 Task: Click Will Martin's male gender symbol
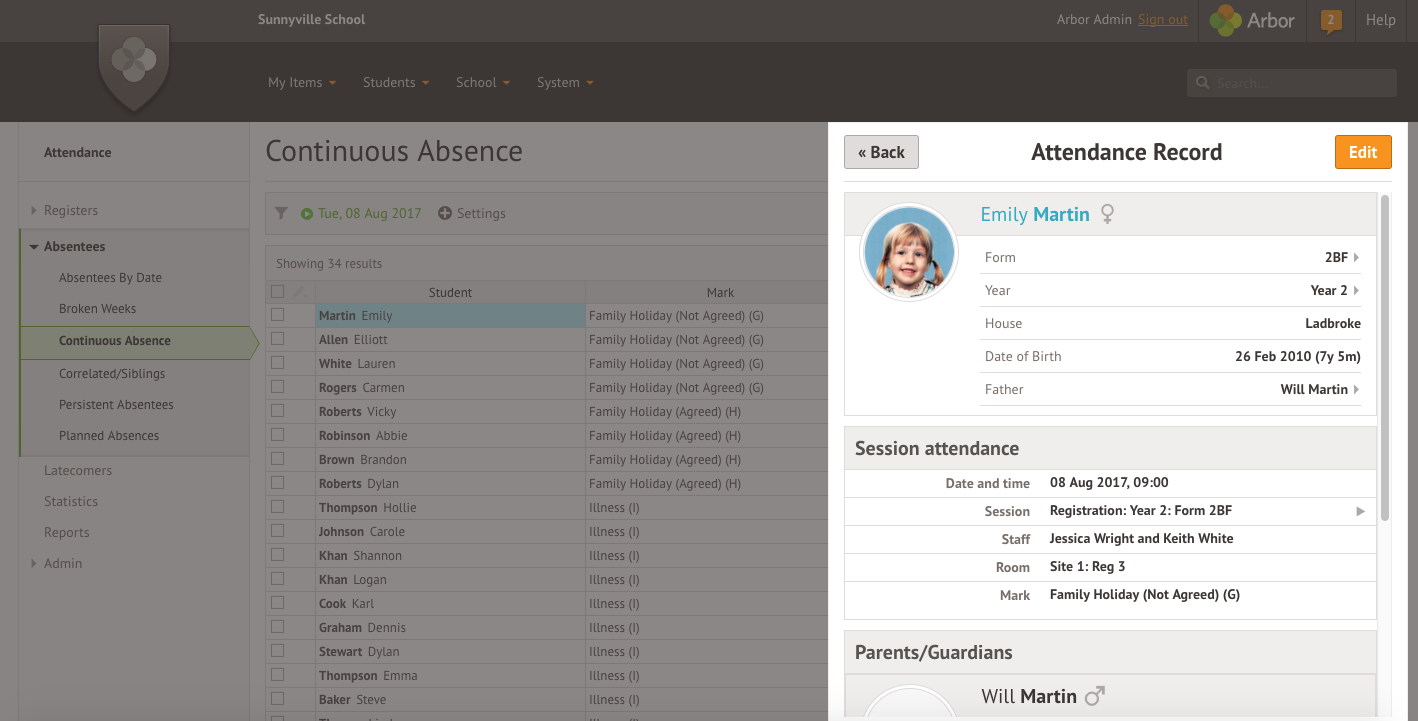point(1095,695)
